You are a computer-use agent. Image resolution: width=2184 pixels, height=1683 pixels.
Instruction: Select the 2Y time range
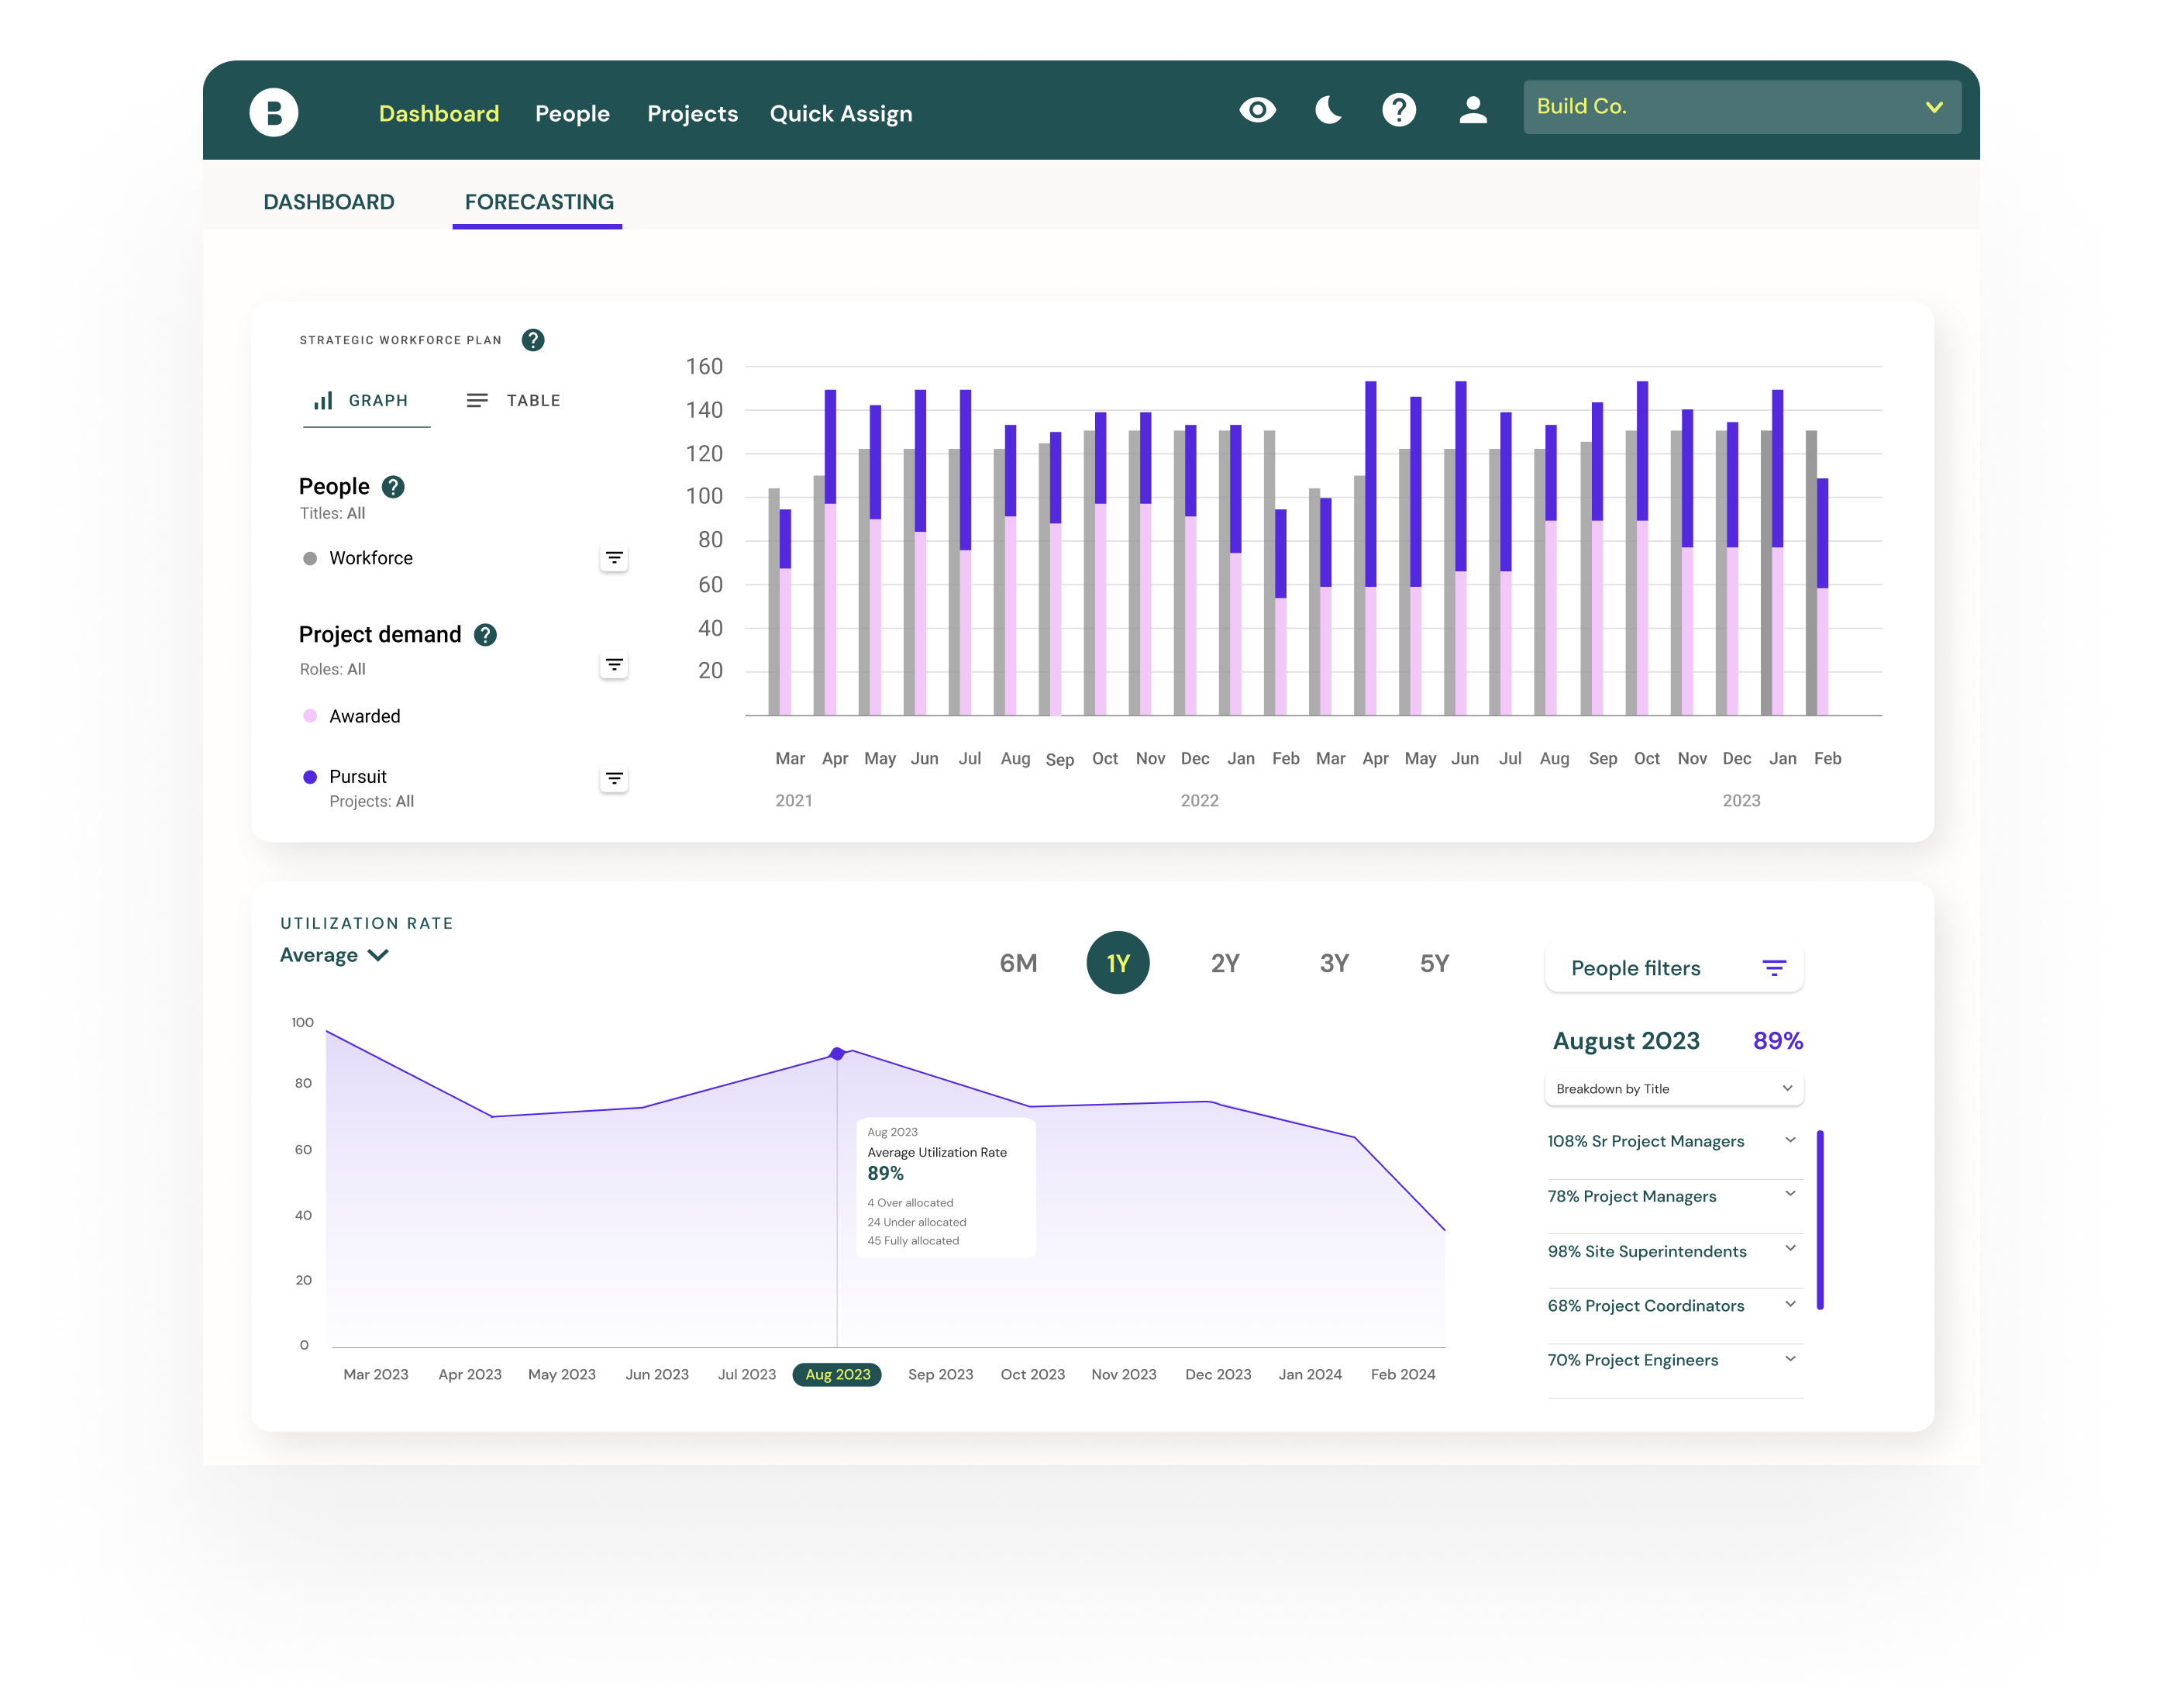(x=1224, y=963)
